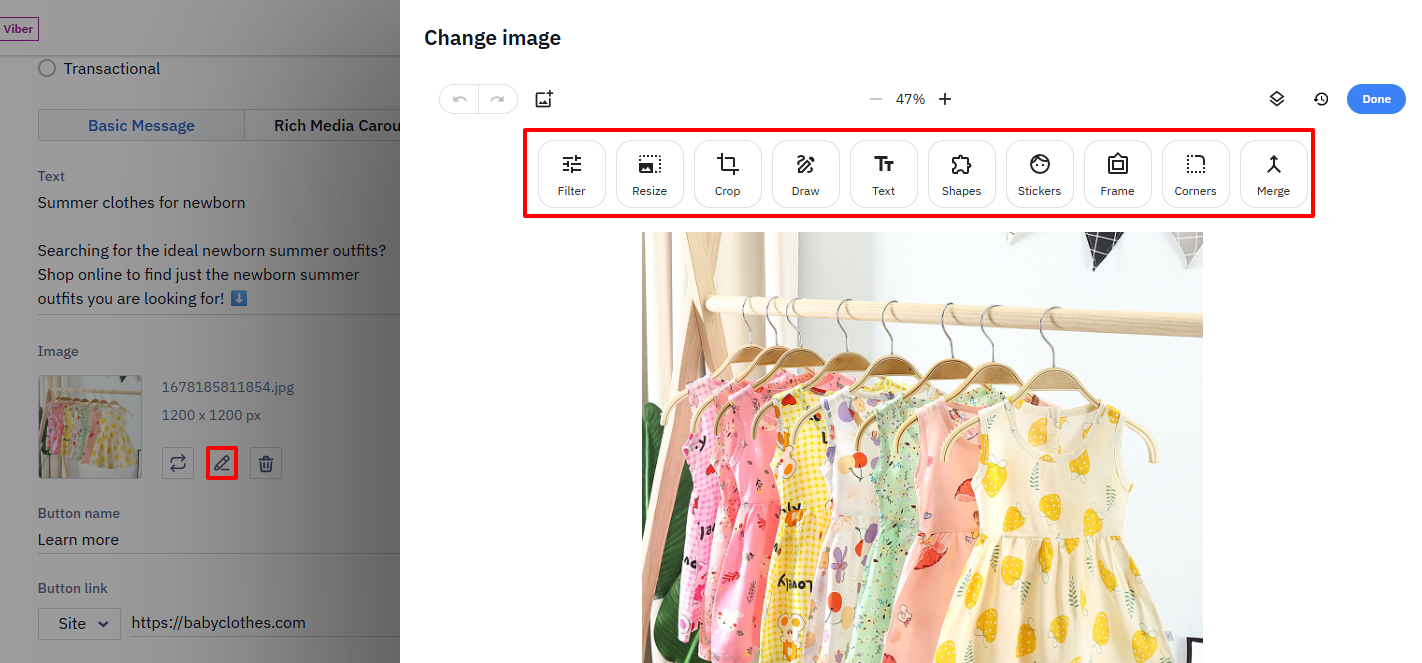Select the Transactional radio button
Image resolution: width=1422 pixels, height=663 pixels.
tap(47, 68)
